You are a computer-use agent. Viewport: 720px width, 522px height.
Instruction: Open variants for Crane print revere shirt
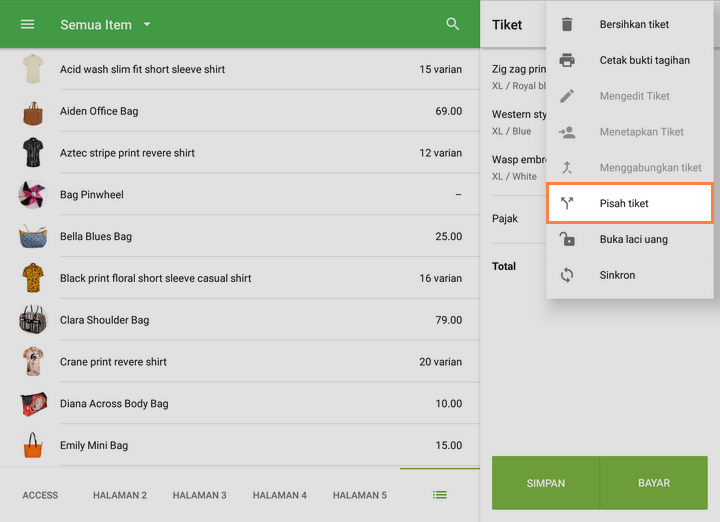[240, 362]
